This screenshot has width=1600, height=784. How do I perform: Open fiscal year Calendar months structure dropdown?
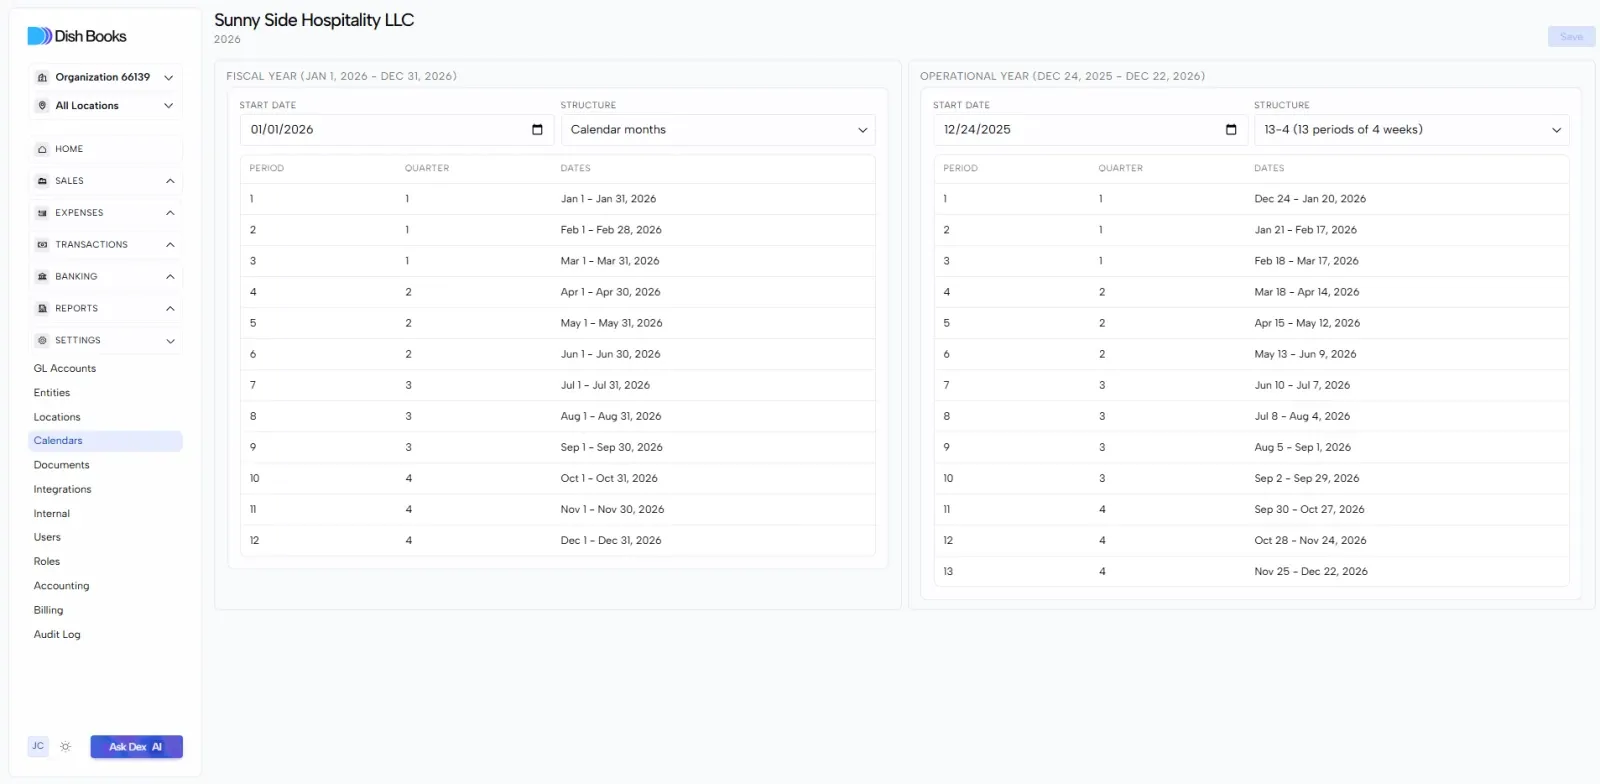(718, 130)
